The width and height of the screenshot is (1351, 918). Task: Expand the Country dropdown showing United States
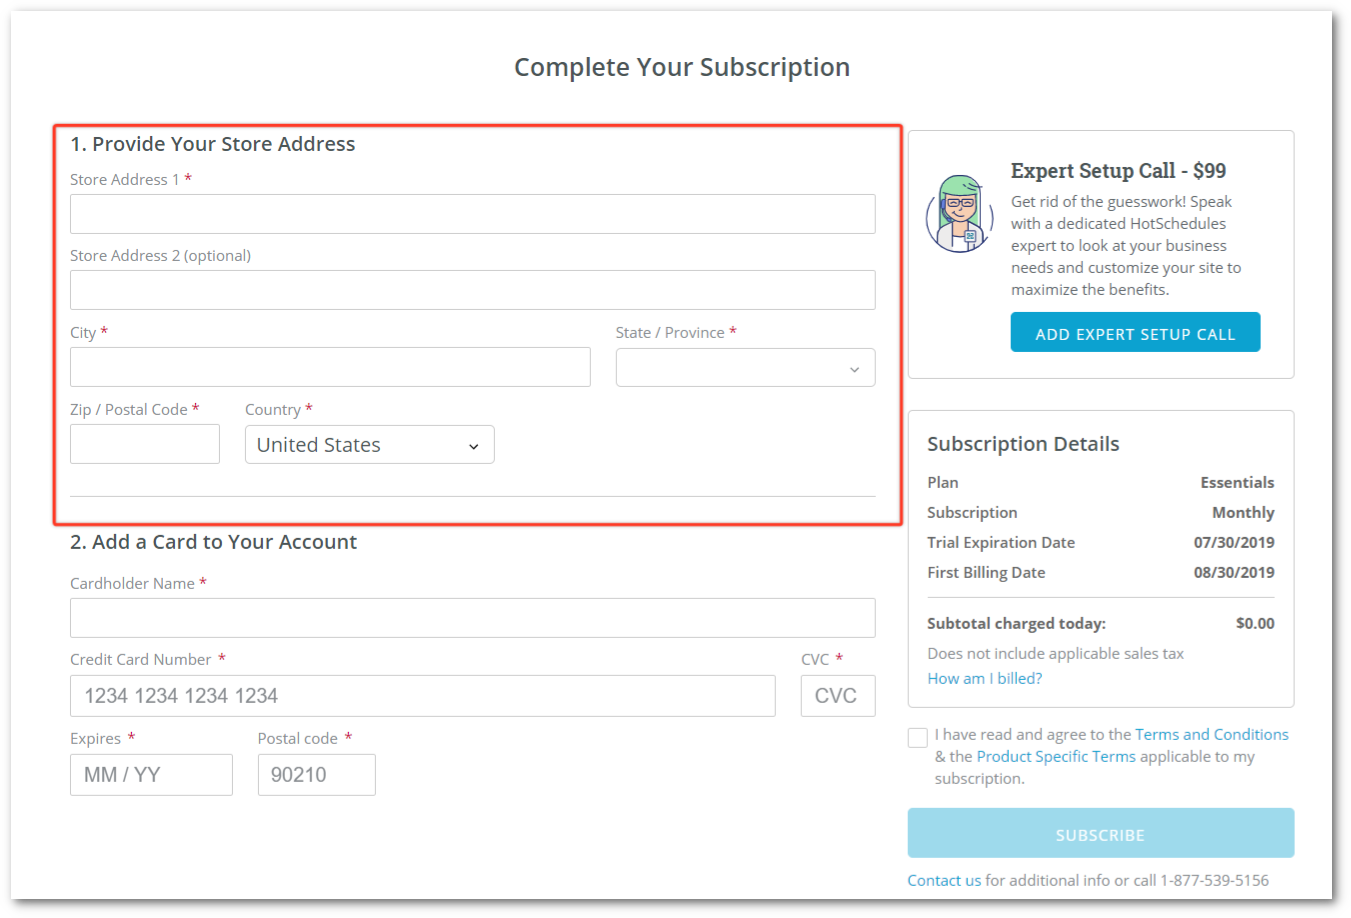[x=369, y=445]
